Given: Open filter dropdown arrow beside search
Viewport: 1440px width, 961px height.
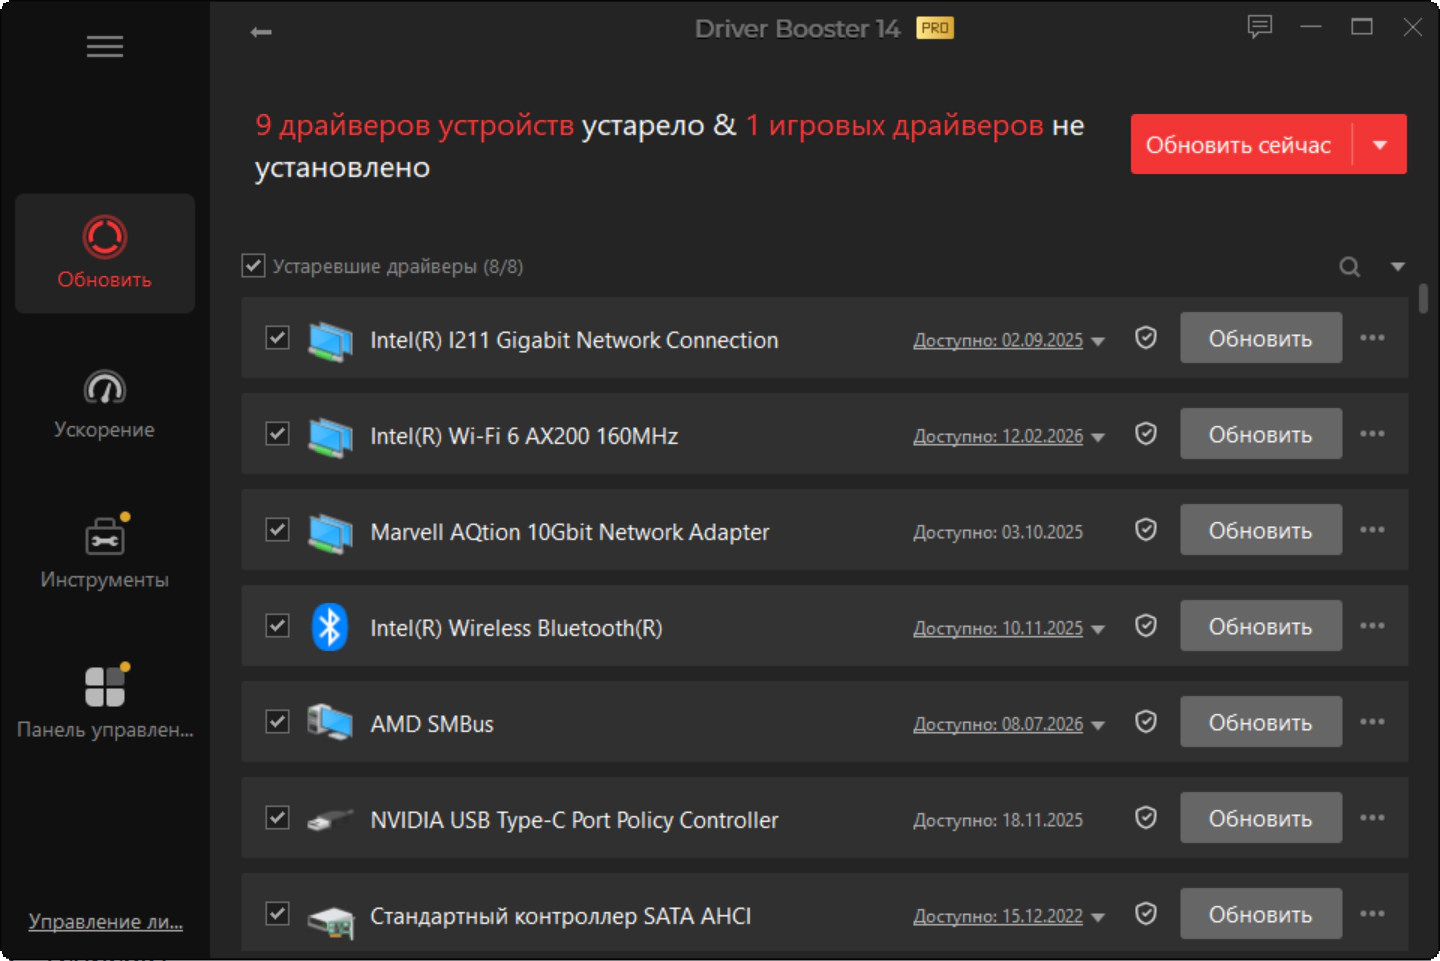Looking at the screenshot, I should coord(1398,267).
